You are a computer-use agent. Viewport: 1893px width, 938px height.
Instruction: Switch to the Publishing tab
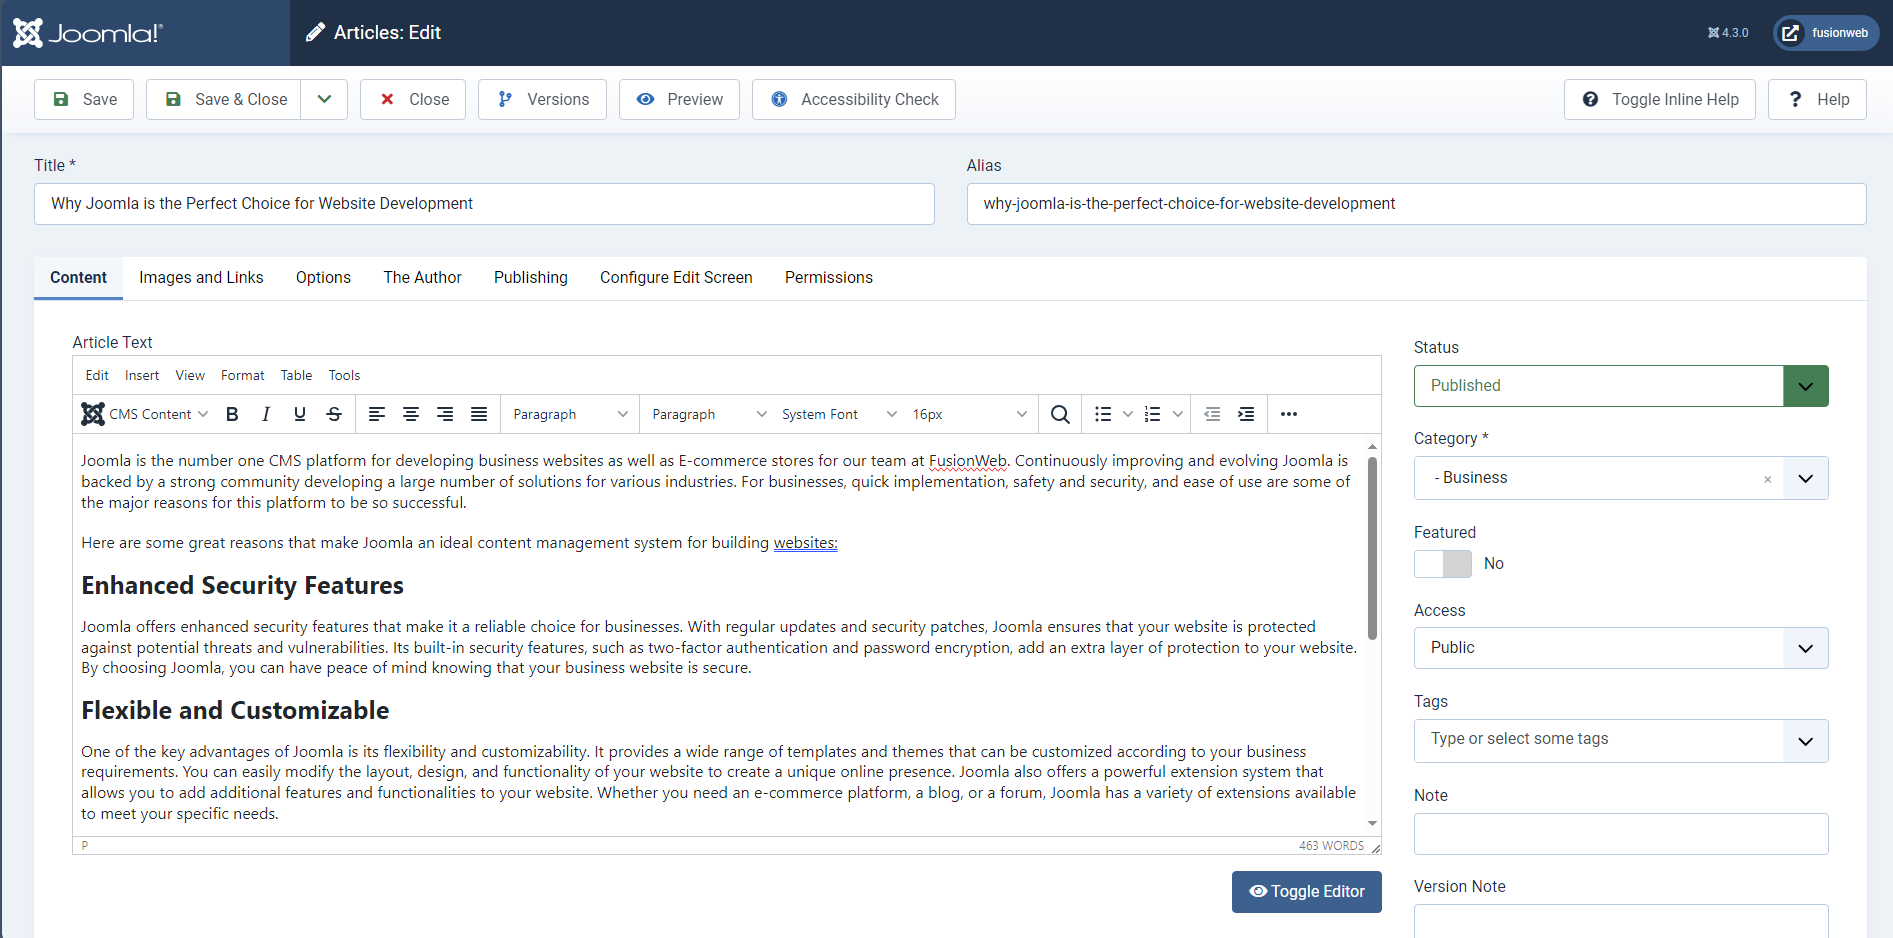click(530, 278)
